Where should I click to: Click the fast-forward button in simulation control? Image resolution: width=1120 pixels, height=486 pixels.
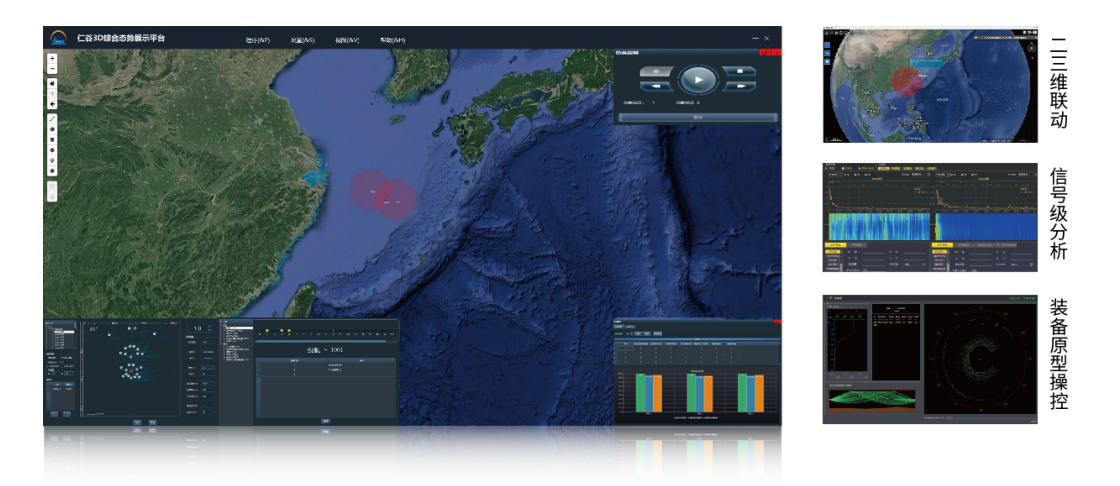pos(738,87)
